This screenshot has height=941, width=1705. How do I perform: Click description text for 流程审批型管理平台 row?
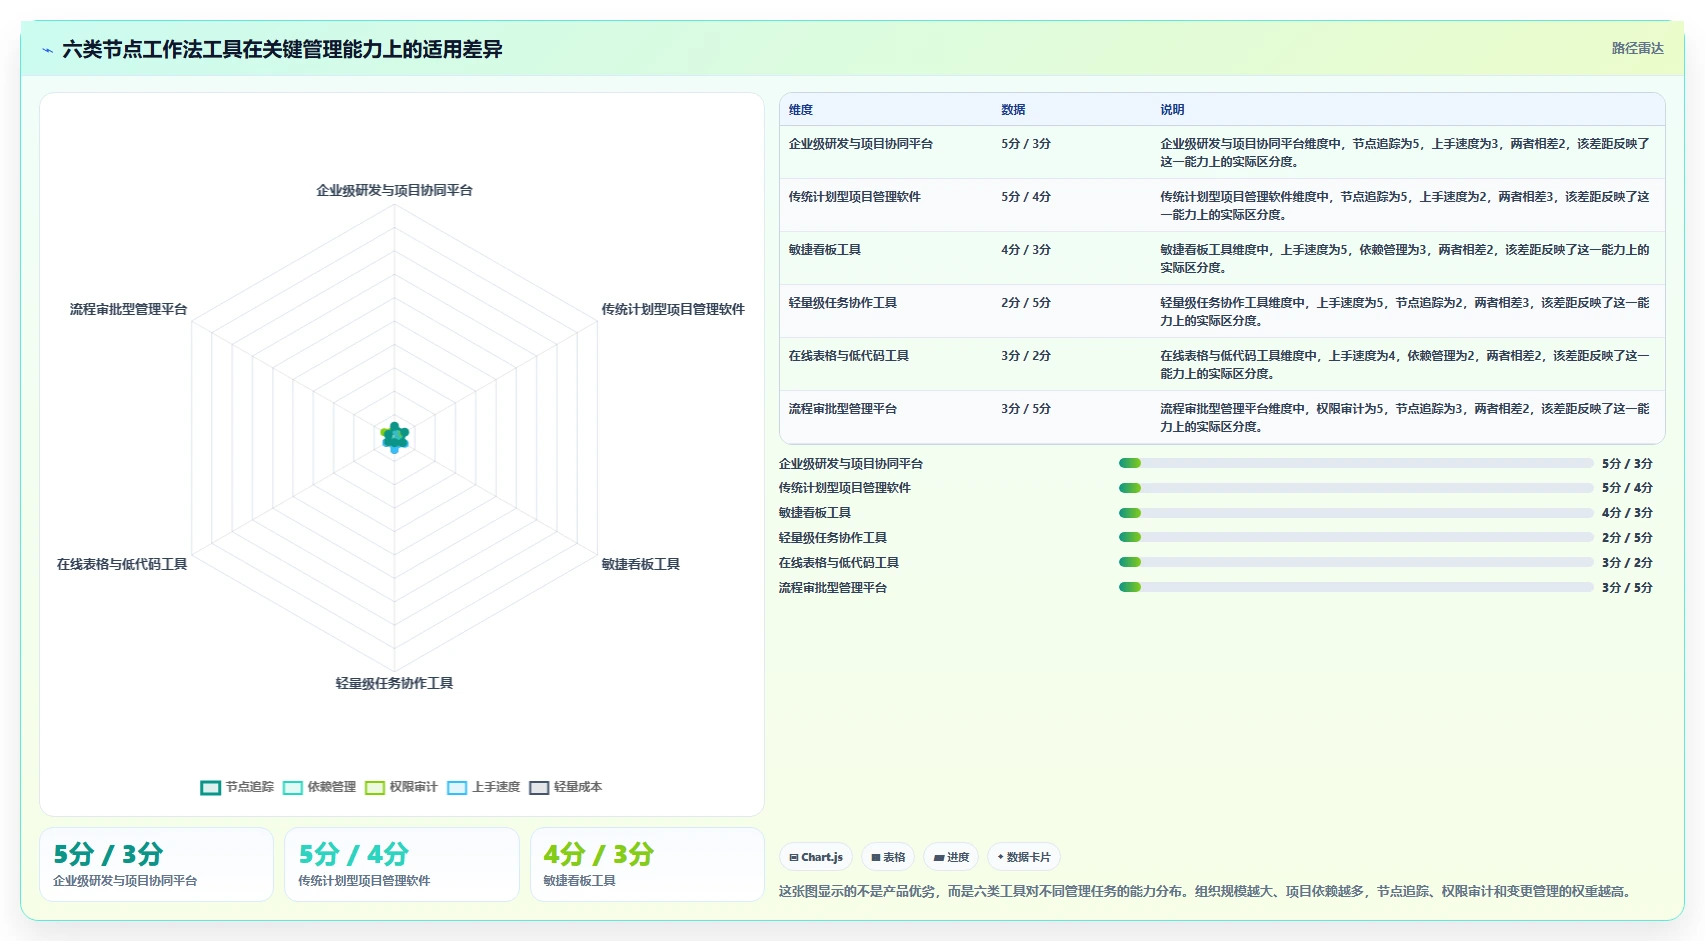coord(1405,418)
